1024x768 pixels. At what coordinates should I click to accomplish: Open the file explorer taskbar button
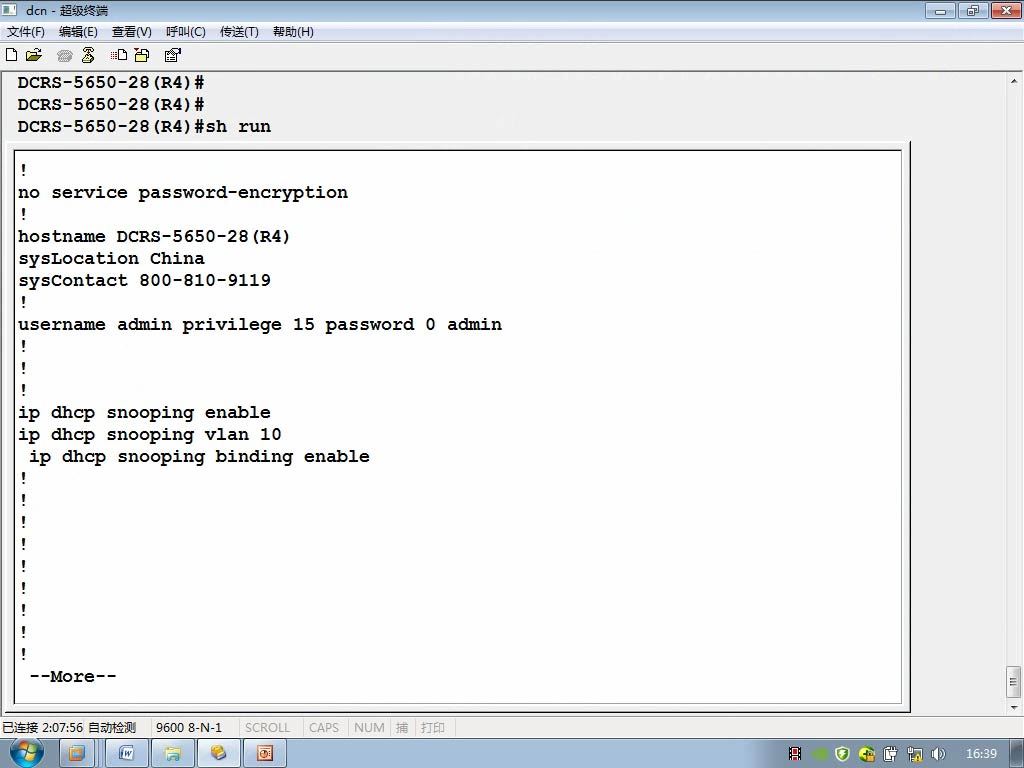(x=172, y=754)
